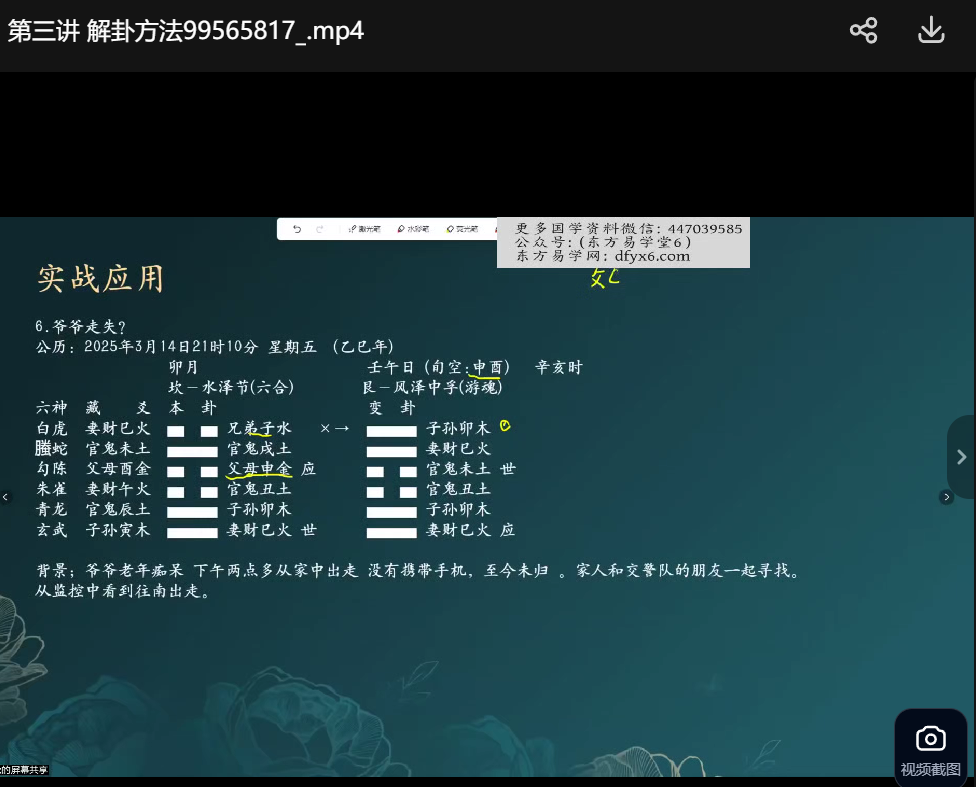Click the screen-sharing label at bottom left
Viewport: 976px width, 787px height.
(x=24, y=769)
